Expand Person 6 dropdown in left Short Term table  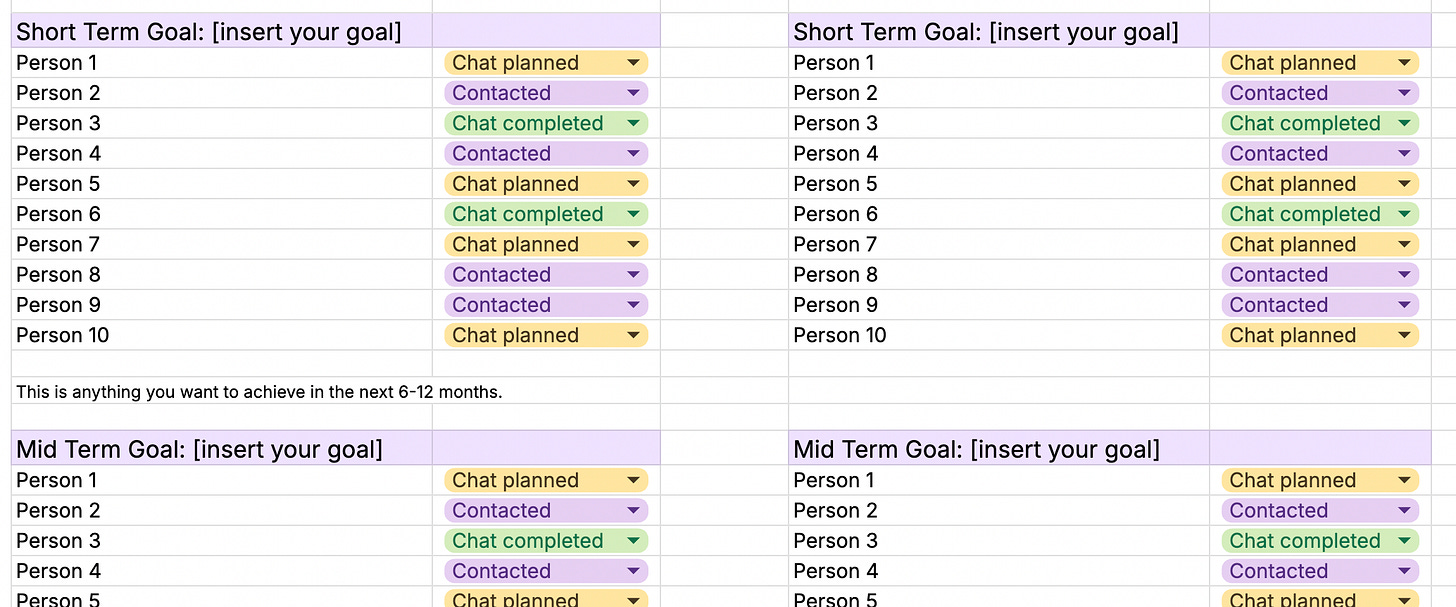[633, 214]
